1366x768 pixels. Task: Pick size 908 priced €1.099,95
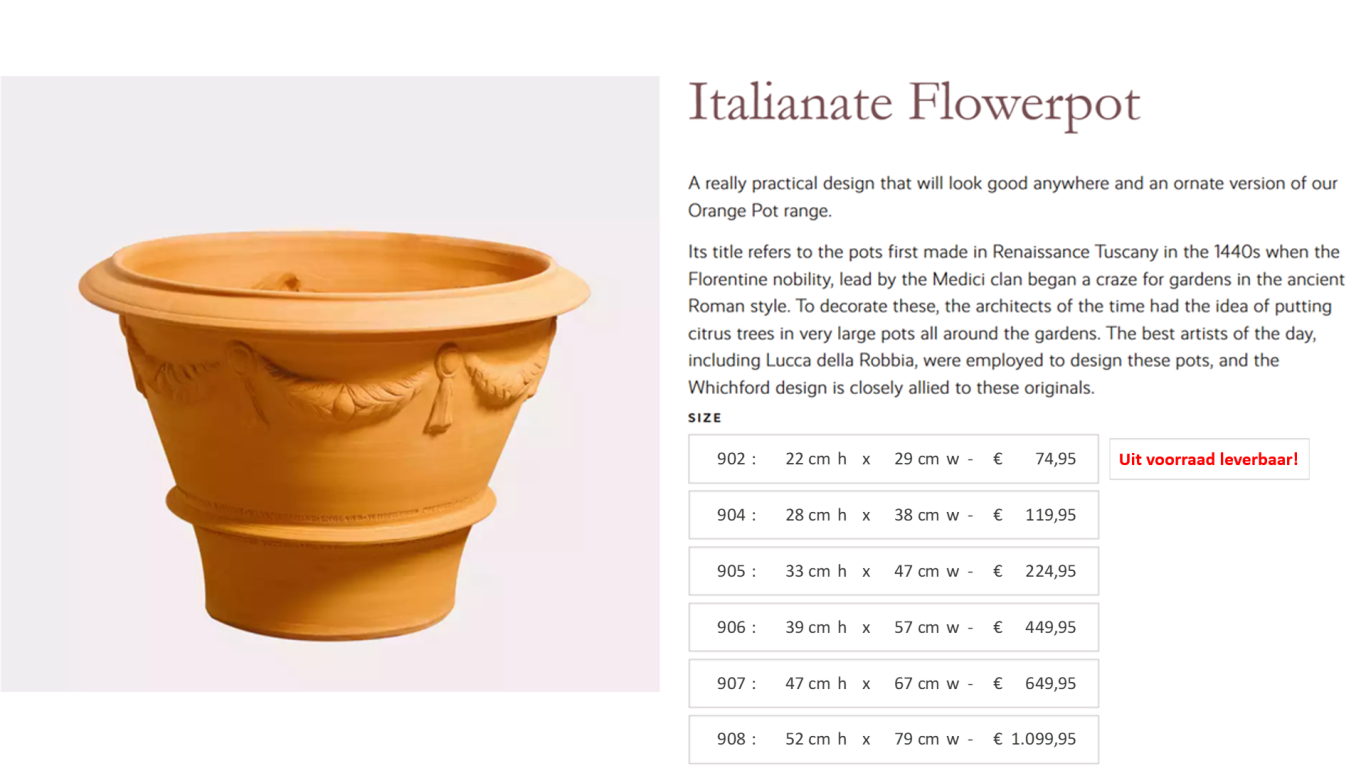pos(893,739)
